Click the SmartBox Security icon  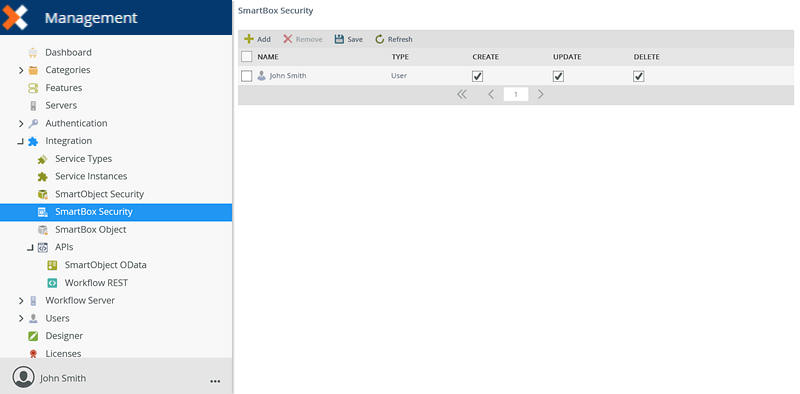tap(43, 212)
